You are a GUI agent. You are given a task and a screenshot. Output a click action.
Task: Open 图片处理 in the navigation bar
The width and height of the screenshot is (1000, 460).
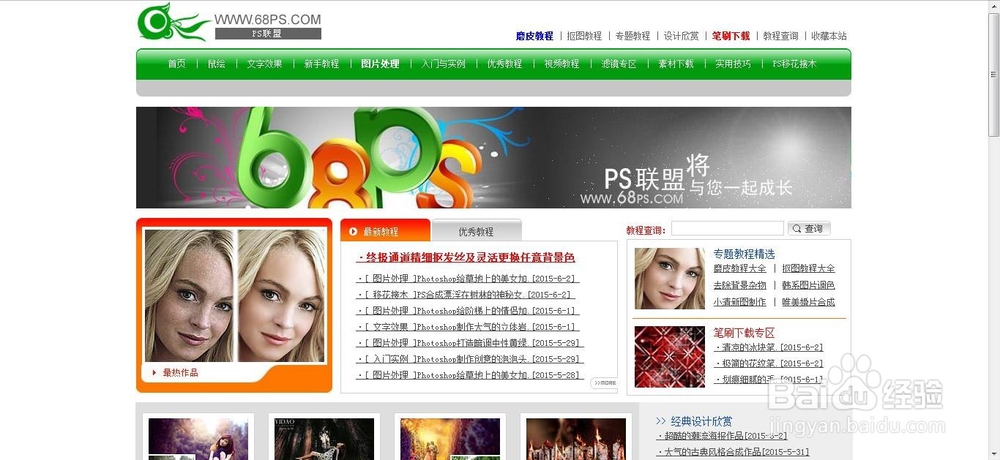(x=380, y=64)
